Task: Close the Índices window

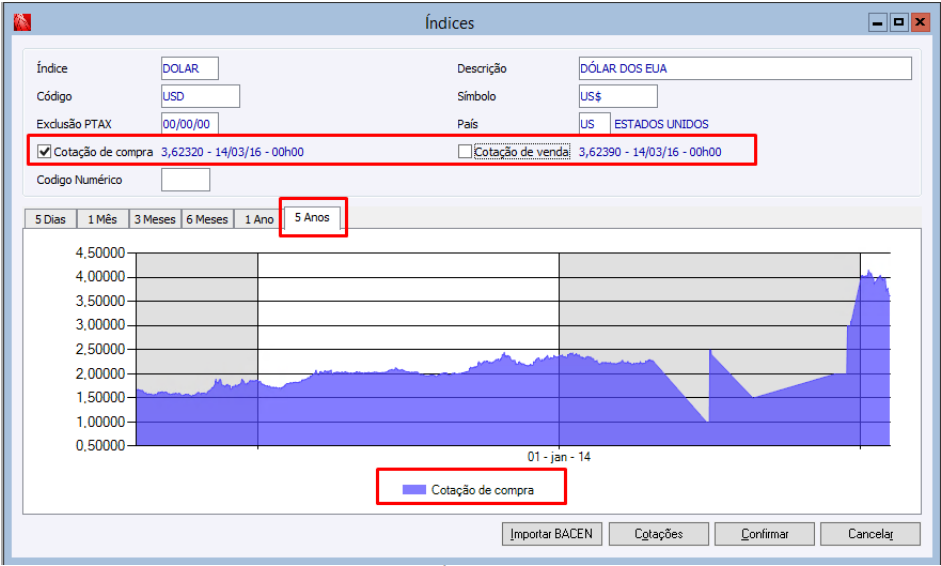Action: [920, 23]
